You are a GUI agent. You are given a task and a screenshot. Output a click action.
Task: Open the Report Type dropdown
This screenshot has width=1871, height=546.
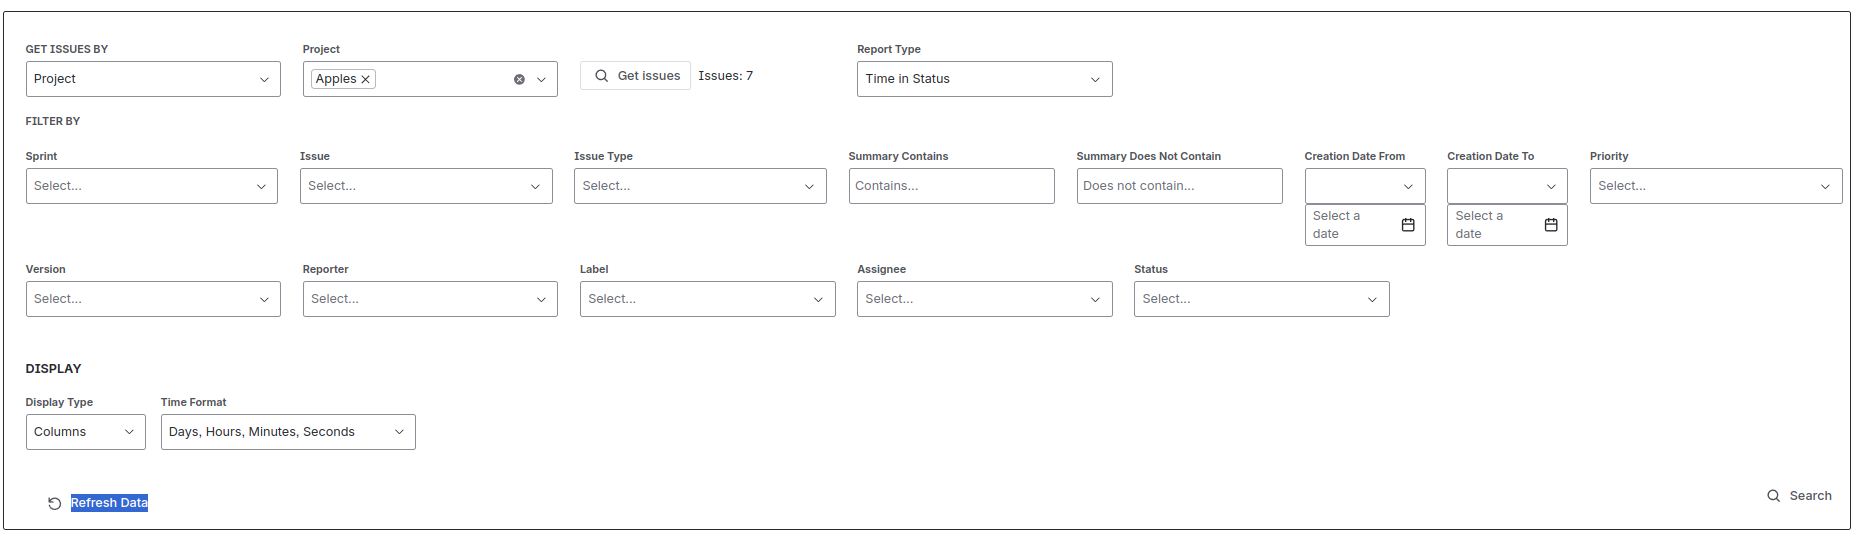point(984,79)
